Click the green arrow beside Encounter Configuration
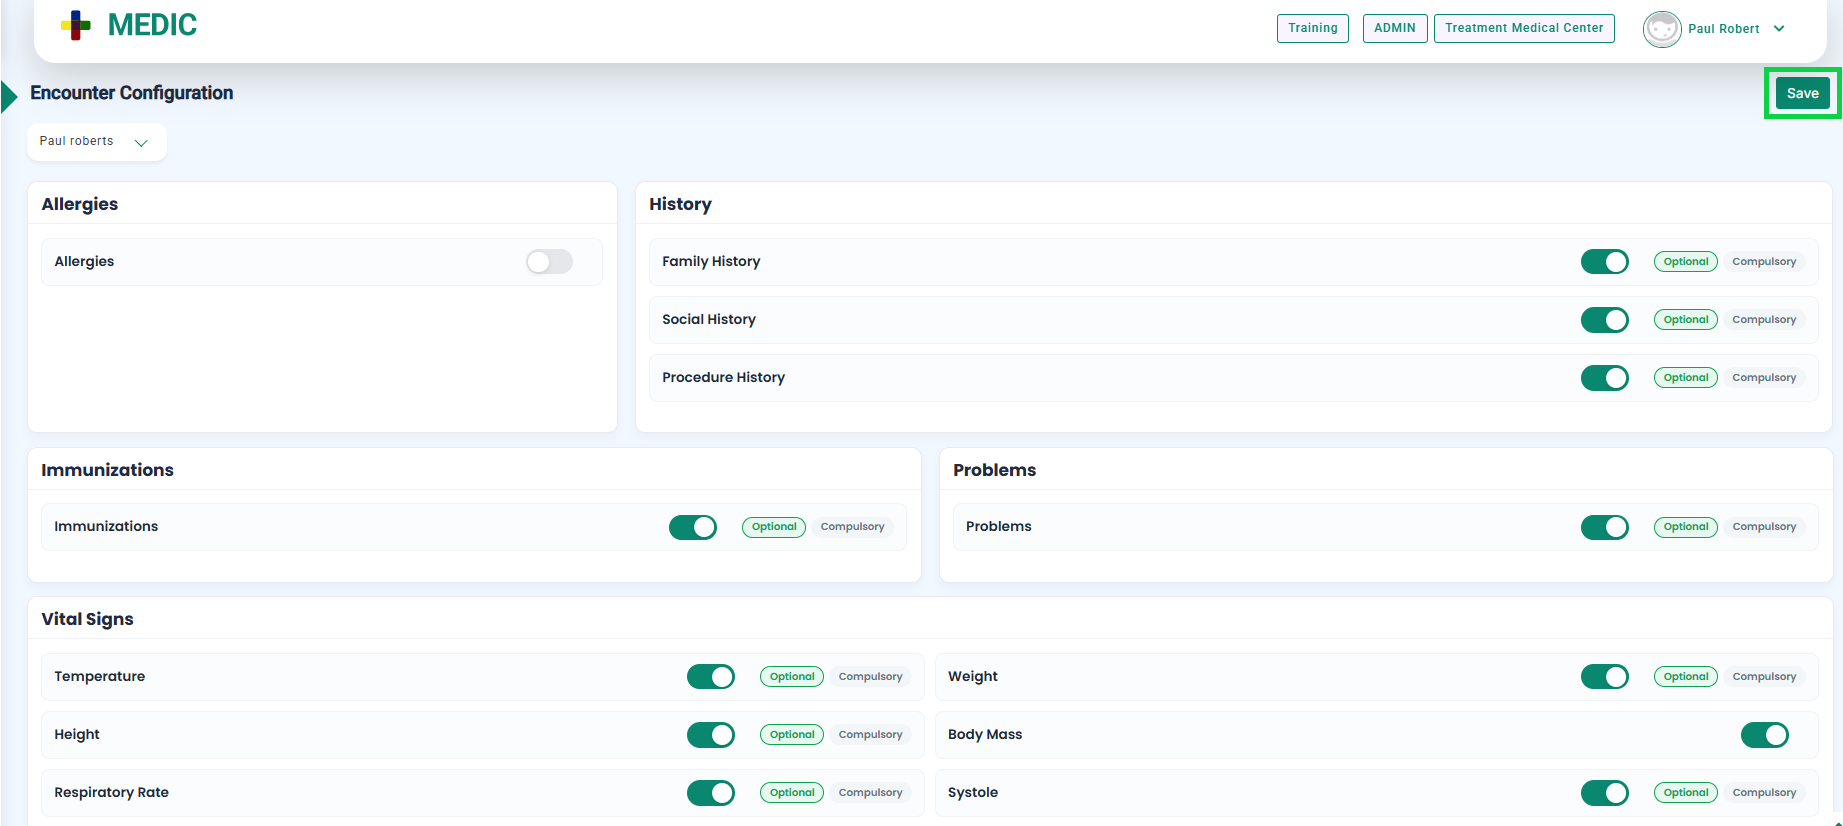Image resolution: width=1843 pixels, height=826 pixels. click(10, 96)
